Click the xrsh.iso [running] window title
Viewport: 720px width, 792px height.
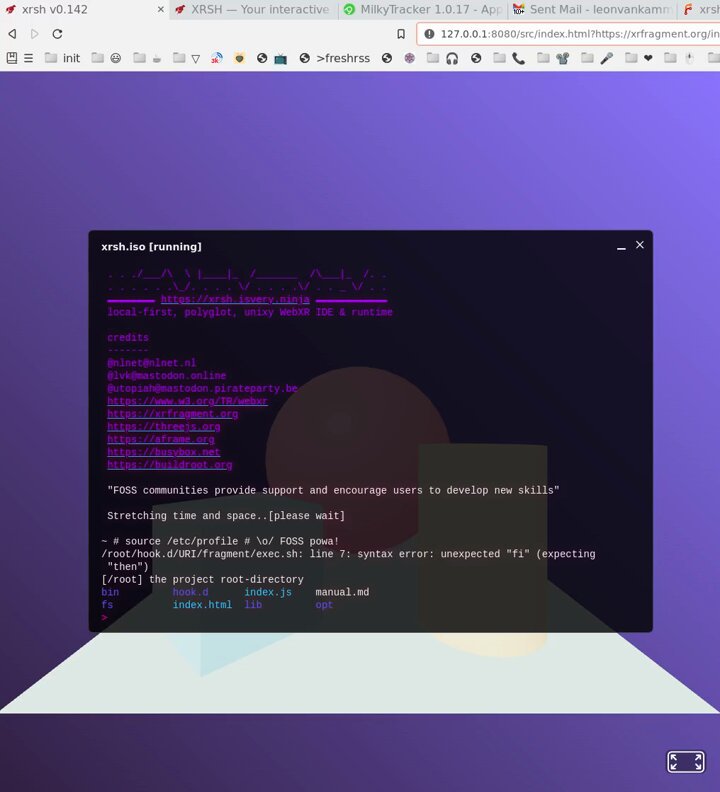[152, 247]
